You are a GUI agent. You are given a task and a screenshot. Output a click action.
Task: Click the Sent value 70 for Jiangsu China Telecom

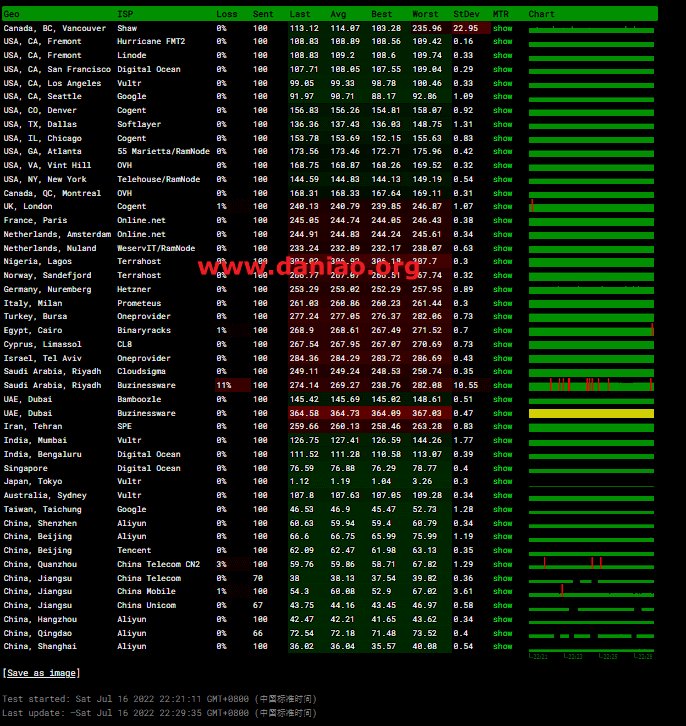pos(258,578)
